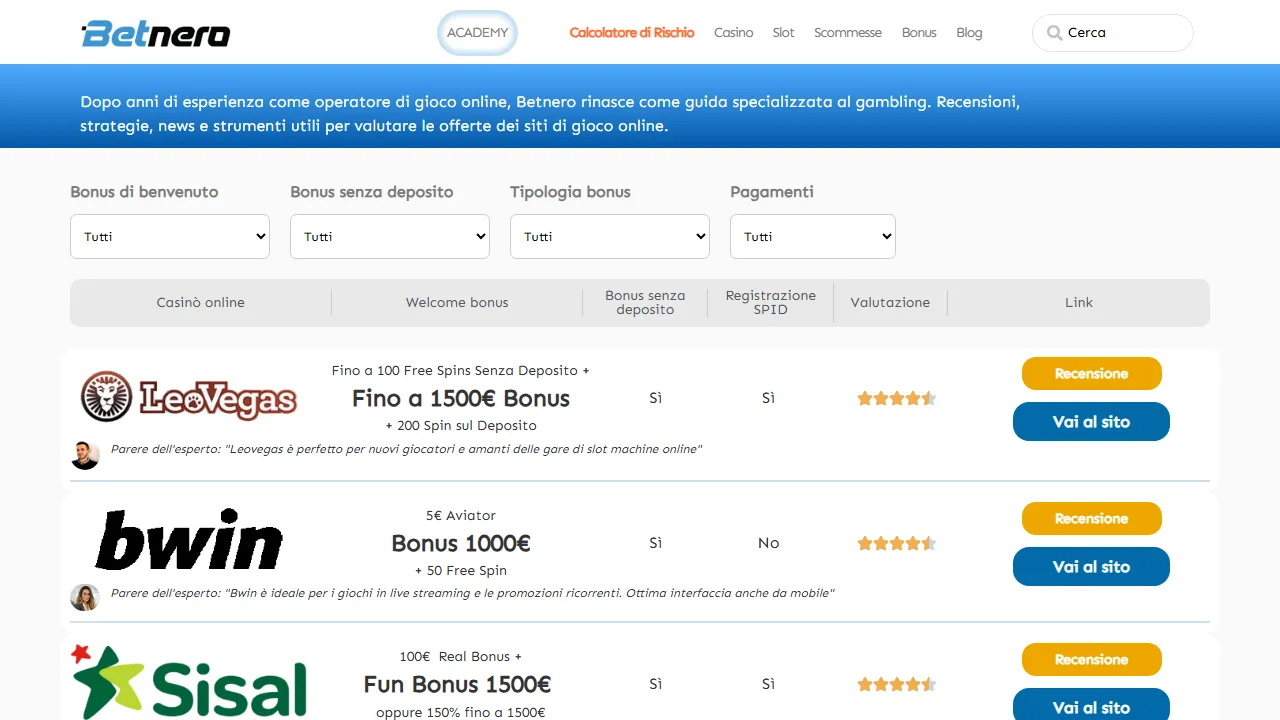Click the bwin expert avatar photo
Image resolution: width=1280 pixels, height=720 pixels.
coord(85,597)
